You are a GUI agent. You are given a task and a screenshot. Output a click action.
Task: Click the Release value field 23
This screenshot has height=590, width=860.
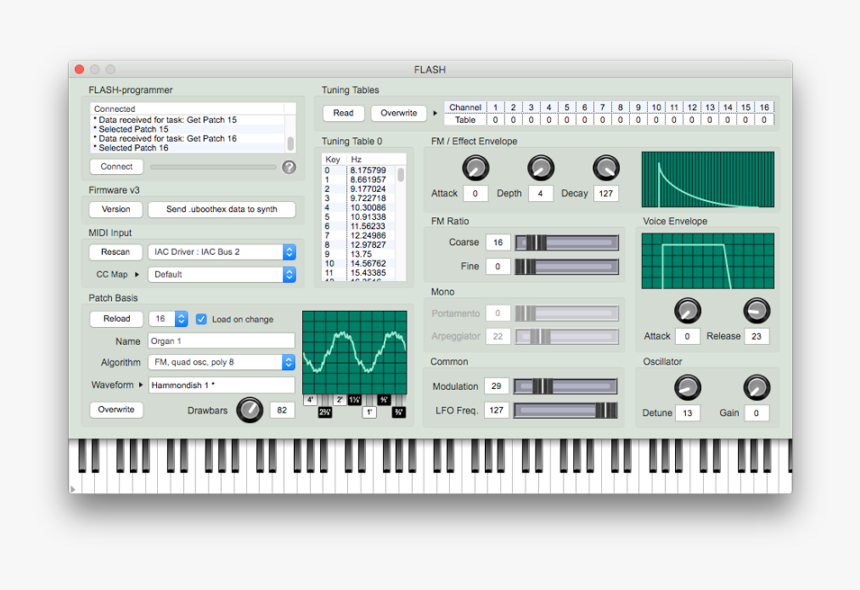(756, 336)
